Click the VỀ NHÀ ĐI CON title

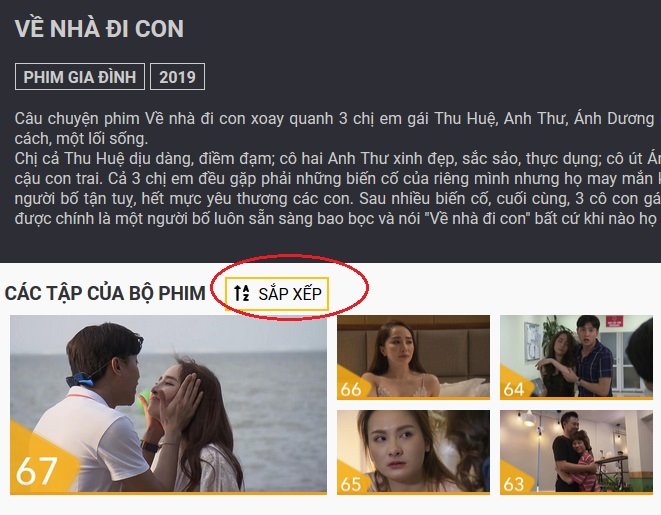tap(99, 29)
